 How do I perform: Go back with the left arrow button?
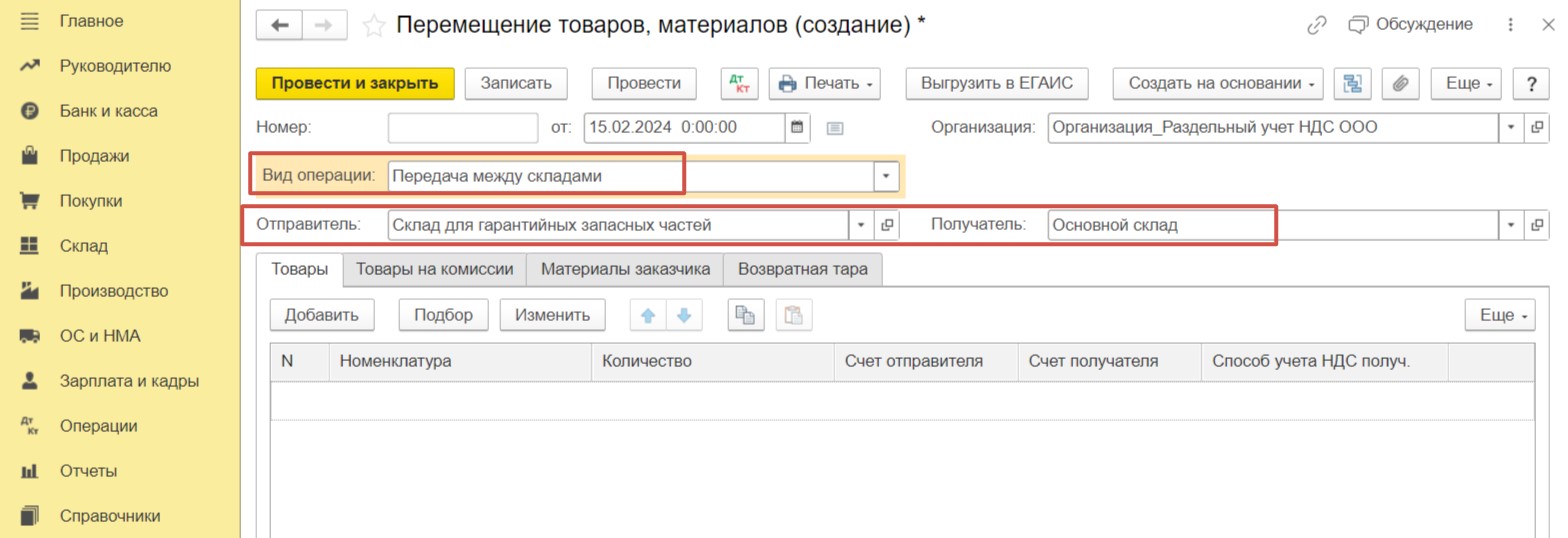coord(280,26)
